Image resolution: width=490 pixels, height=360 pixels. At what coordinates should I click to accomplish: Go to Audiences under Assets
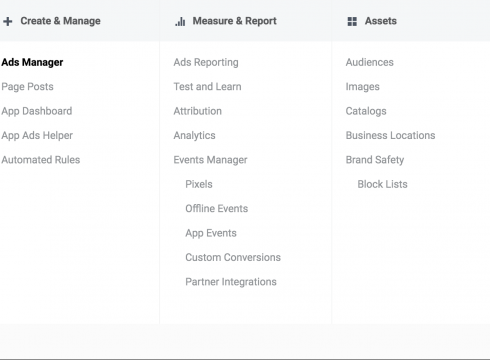370,62
